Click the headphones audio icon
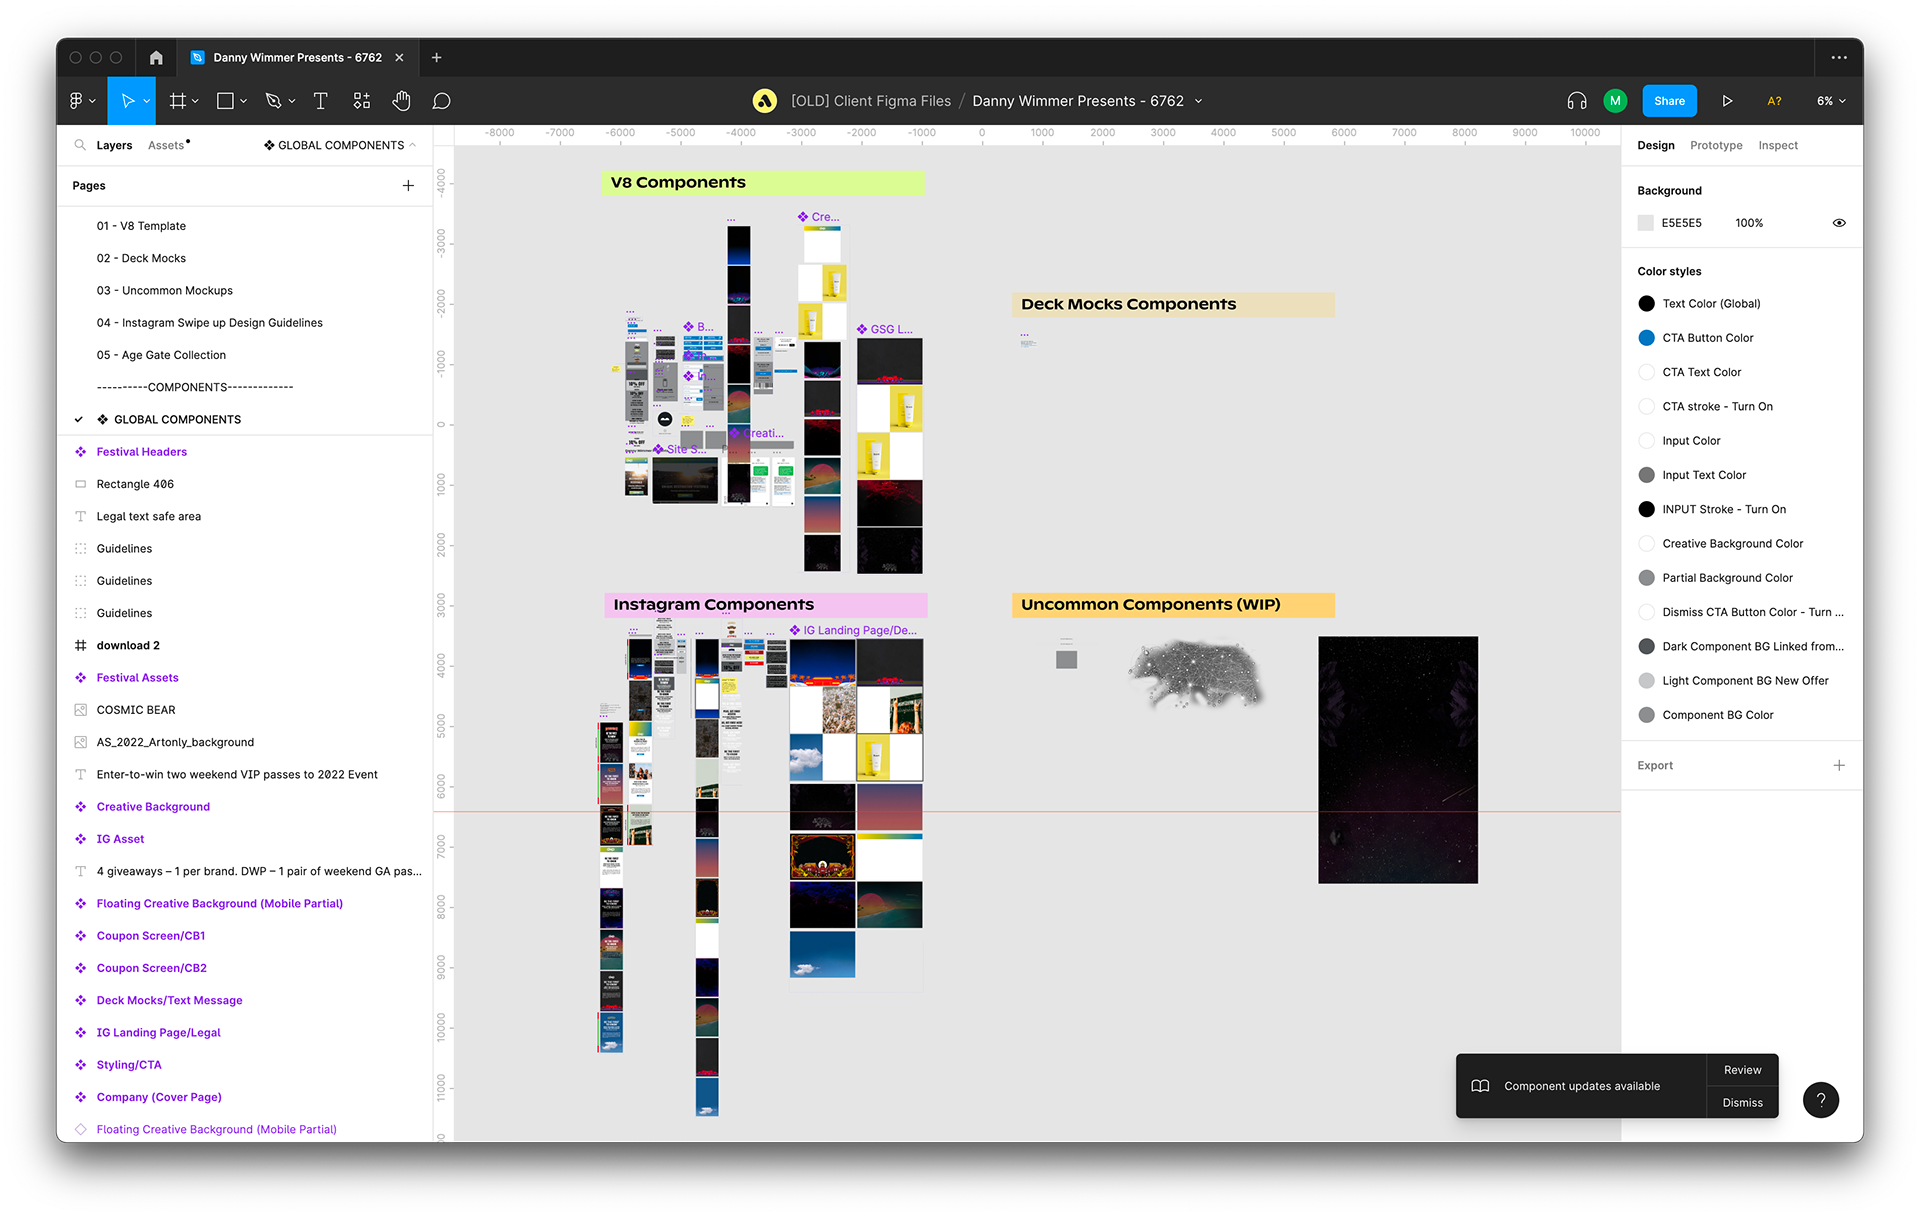 coord(1577,101)
